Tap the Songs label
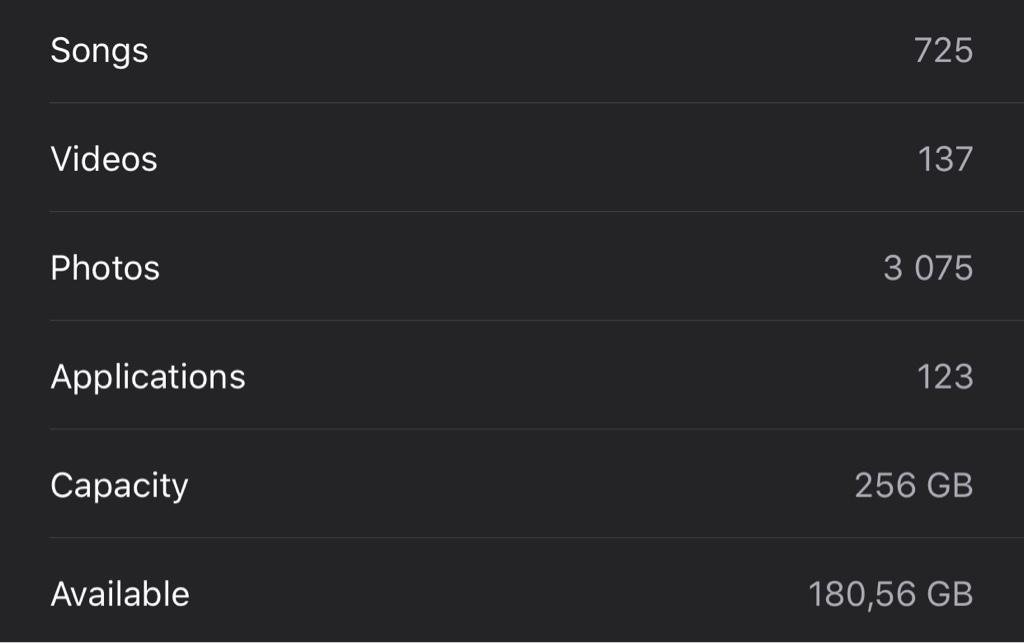Screen dimensions: 1024x643 point(99,52)
